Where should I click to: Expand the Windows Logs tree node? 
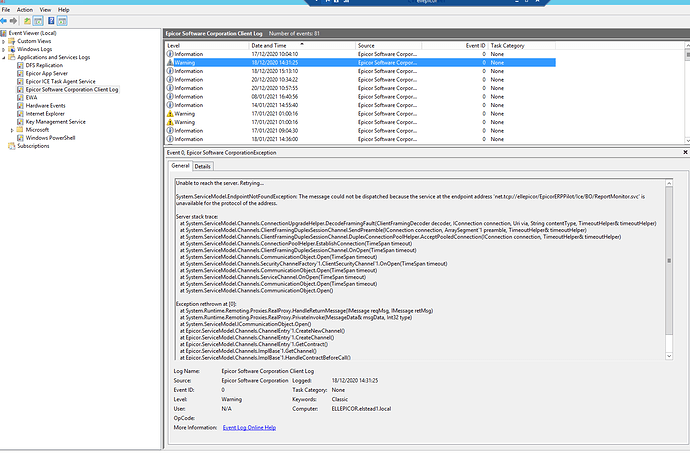pos(4,49)
